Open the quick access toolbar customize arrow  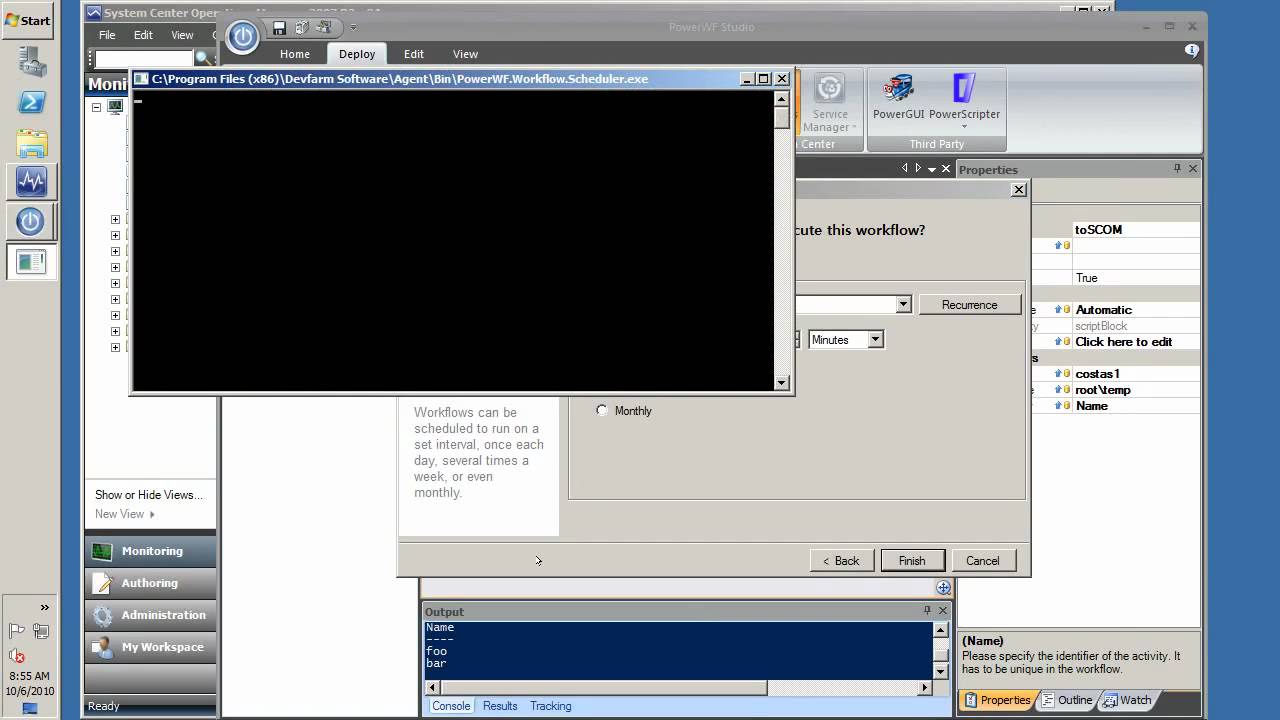(353, 28)
